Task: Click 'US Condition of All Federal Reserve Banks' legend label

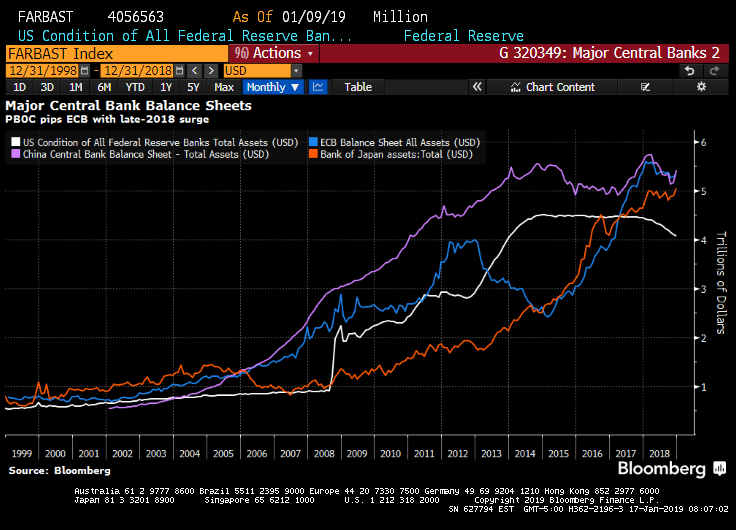Action: (161, 142)
